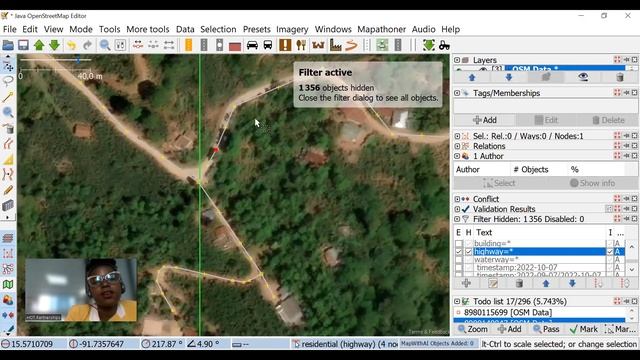Collapse the Conflict panel
This screenshot has width=640, height=360.
tap(457, 199)
